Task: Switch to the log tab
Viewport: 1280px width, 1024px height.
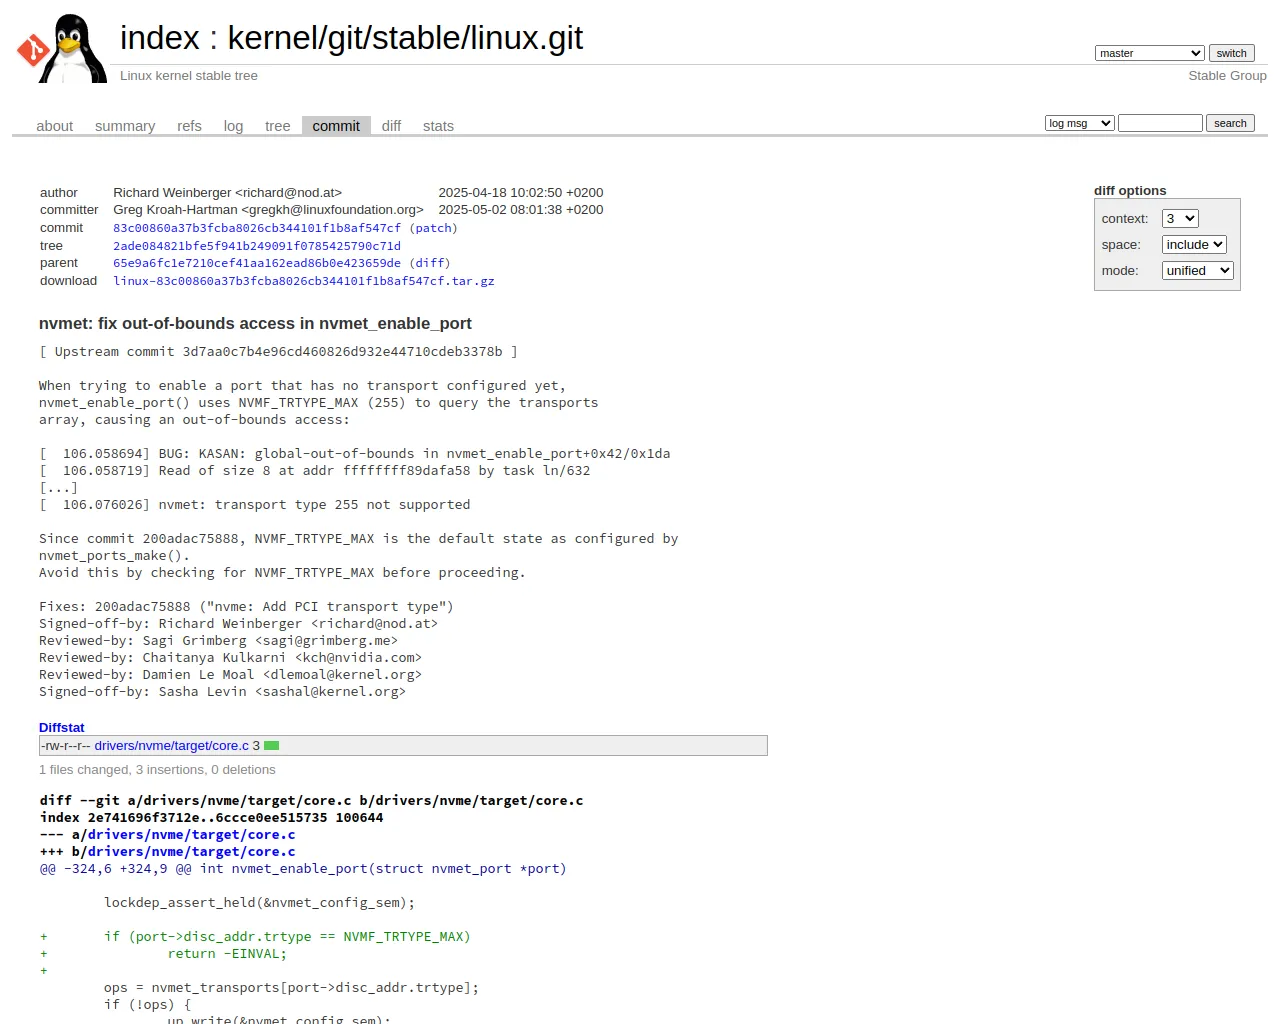Action: 233,126
